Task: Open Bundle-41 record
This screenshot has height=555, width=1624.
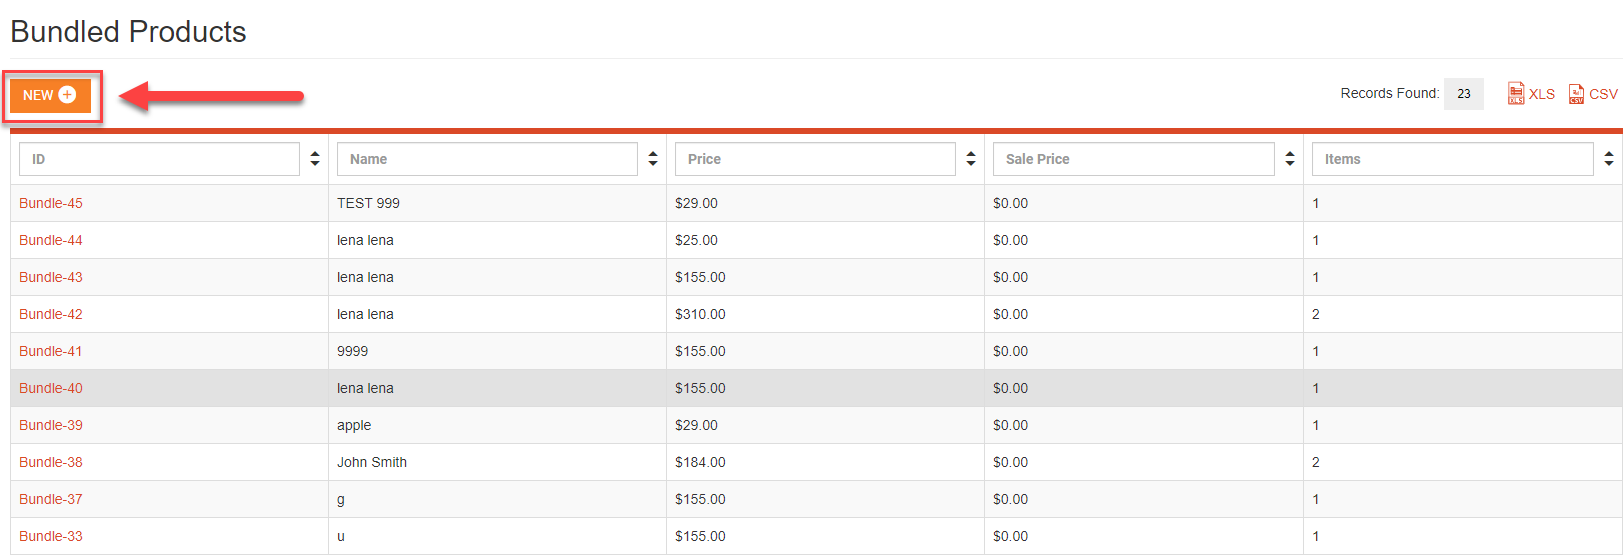Action: coord(51,351)
